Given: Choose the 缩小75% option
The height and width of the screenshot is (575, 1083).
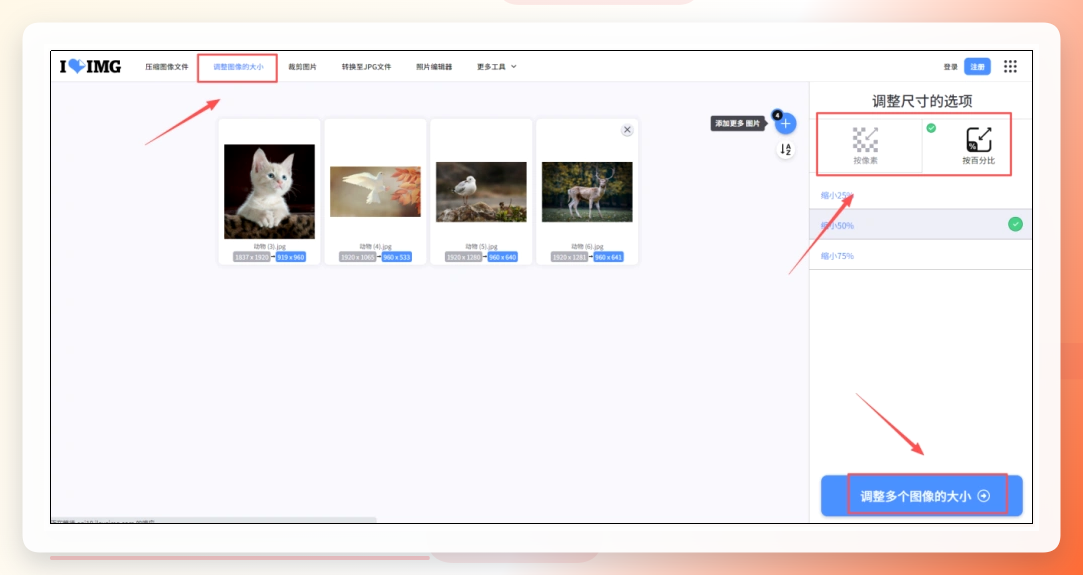Looking at the screenshot, I should [921, 255].
